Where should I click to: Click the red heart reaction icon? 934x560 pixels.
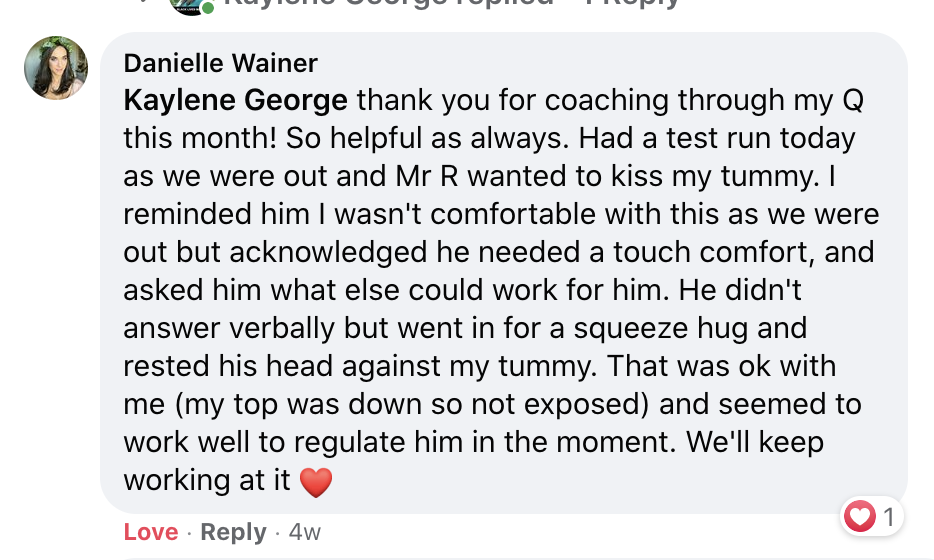pyautogui.click(x=860, y=517)
